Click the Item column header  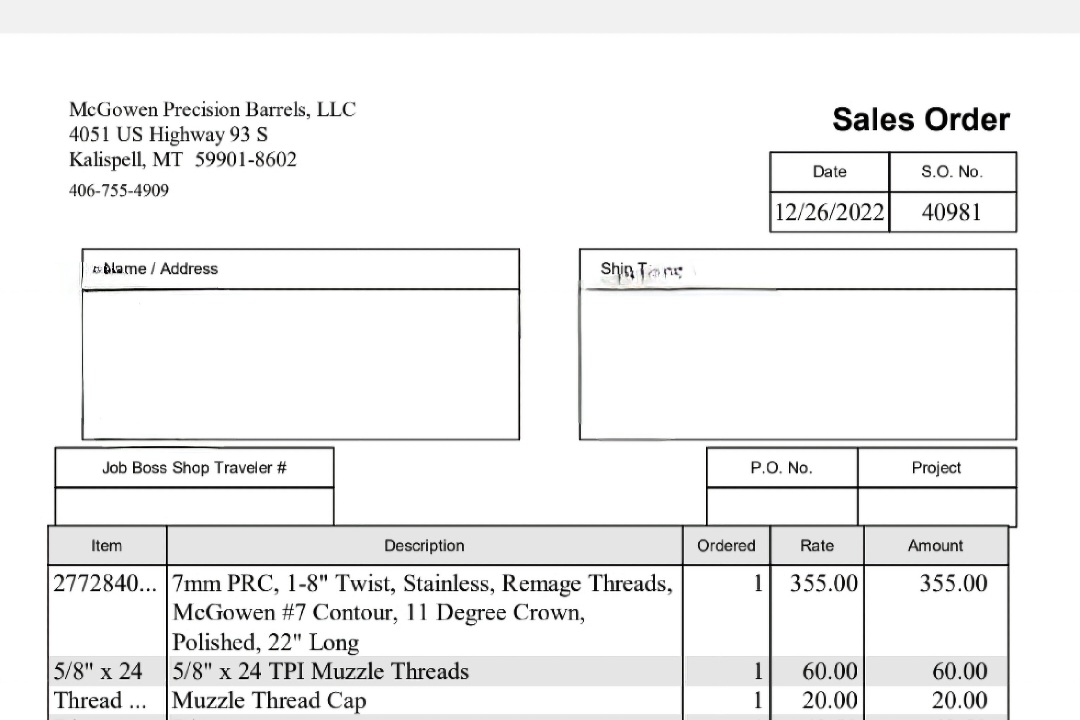click(107, 546)
